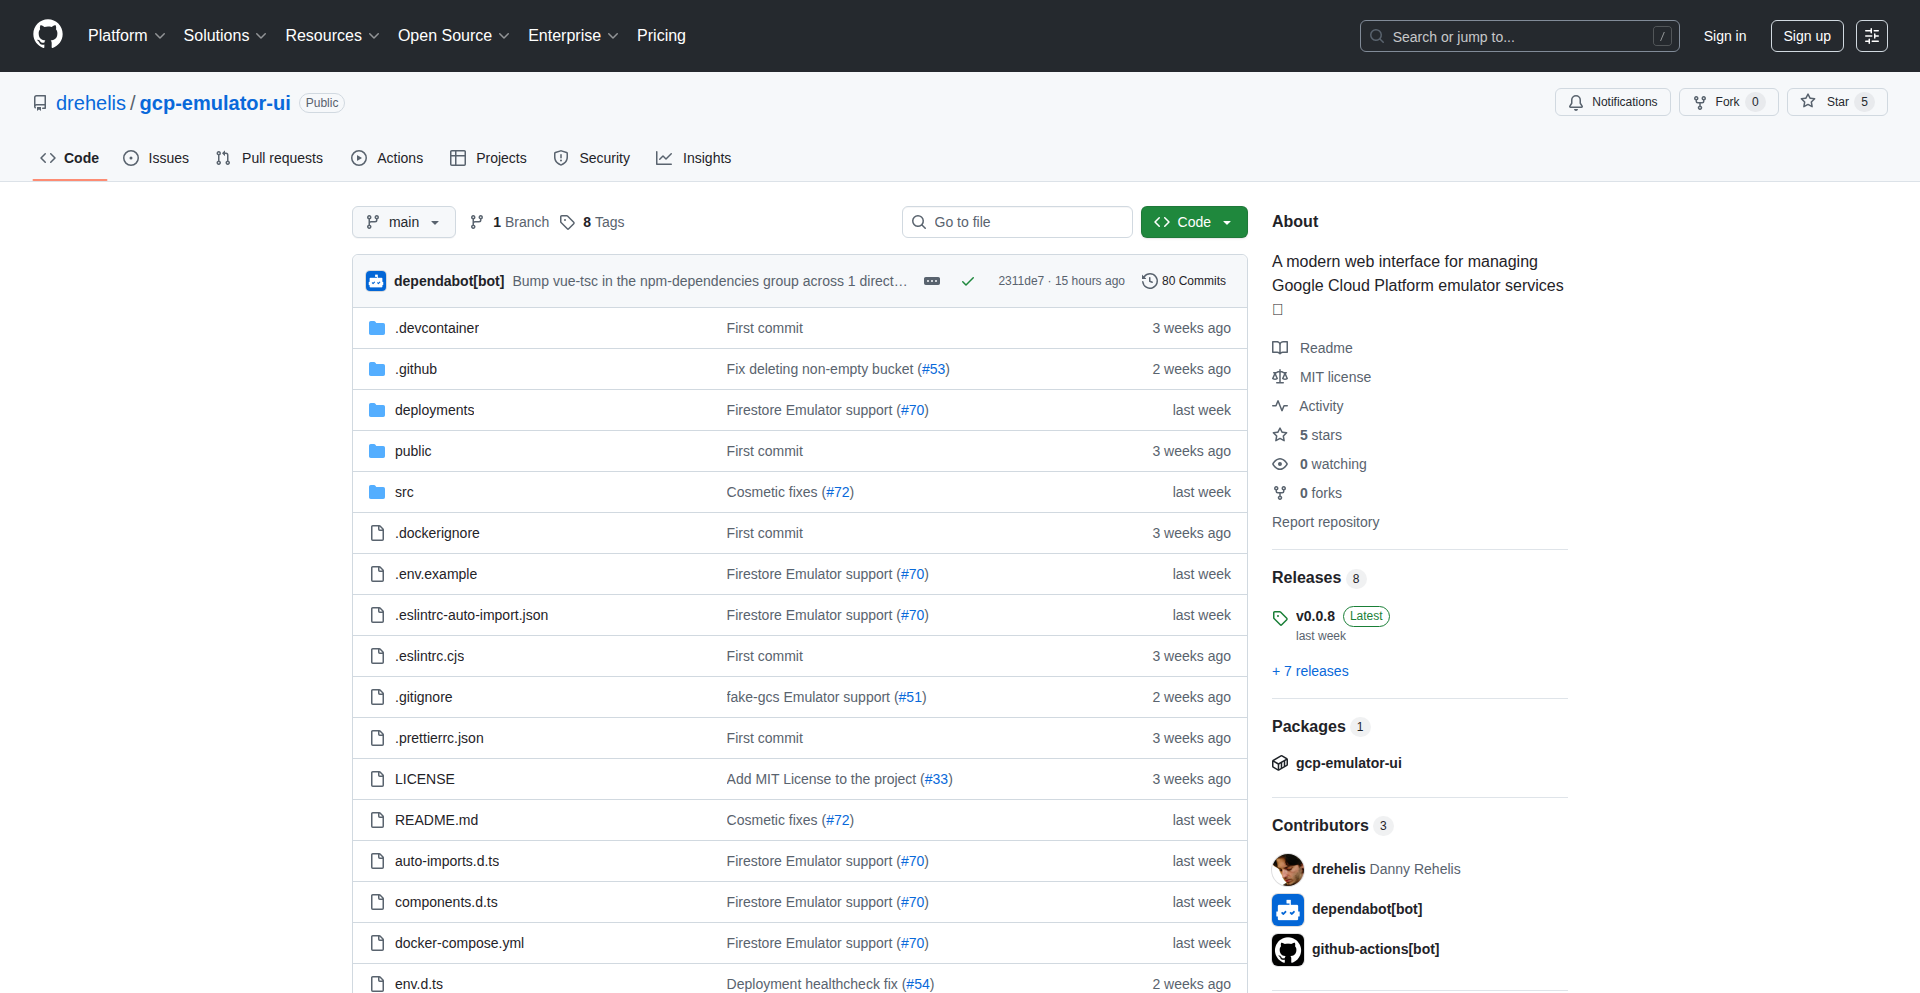Expand the green Code dropdown button
This screenshot has height=993, width=1920.
1193,222
